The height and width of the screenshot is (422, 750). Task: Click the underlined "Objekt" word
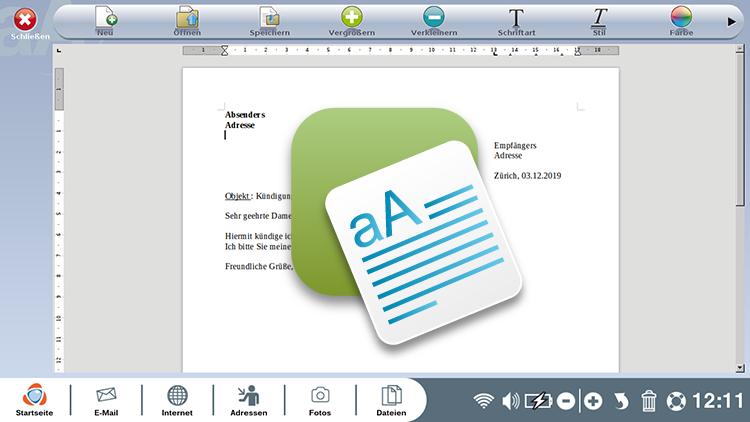(237, 196)
